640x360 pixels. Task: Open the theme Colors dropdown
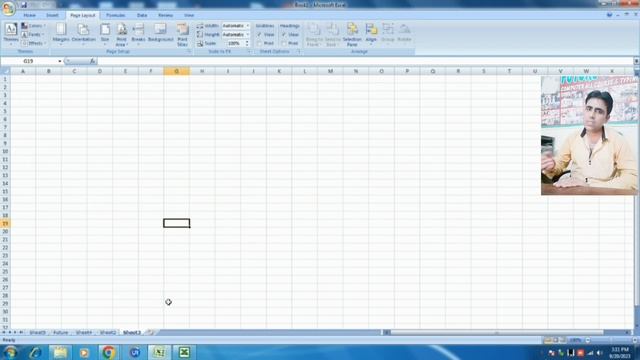point(34,26)
